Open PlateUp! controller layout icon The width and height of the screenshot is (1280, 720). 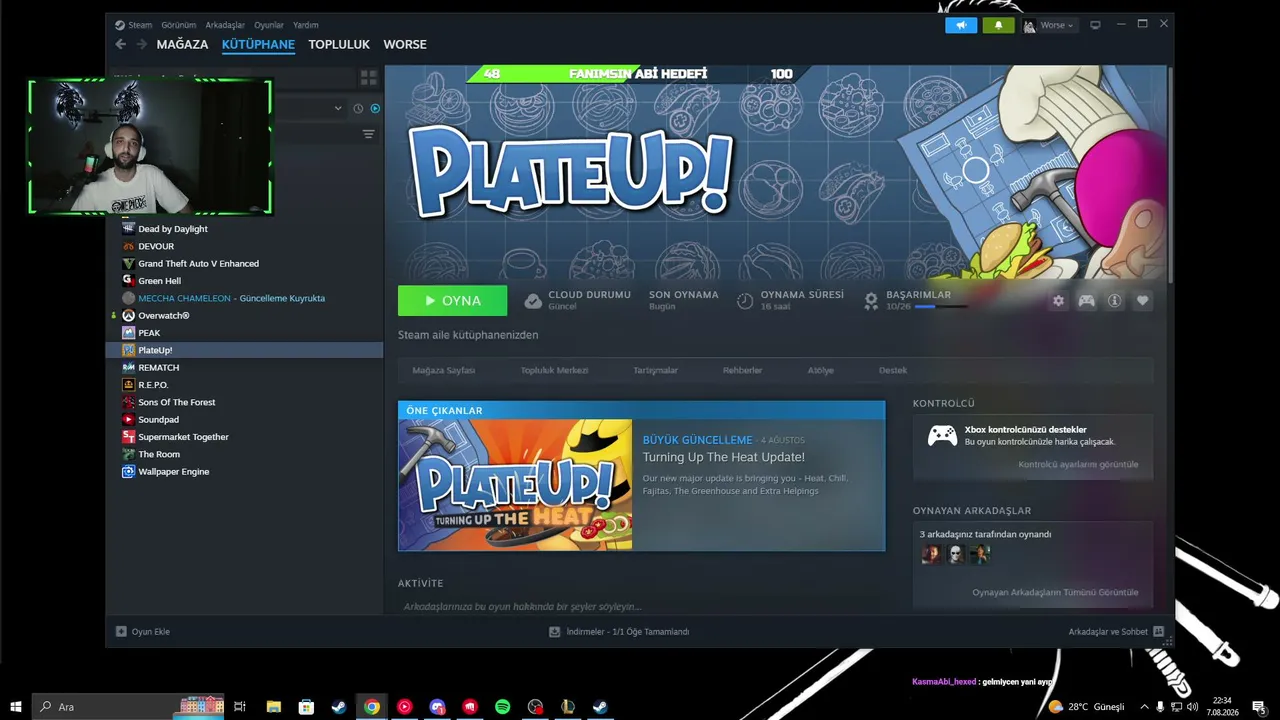point(1086,300)
